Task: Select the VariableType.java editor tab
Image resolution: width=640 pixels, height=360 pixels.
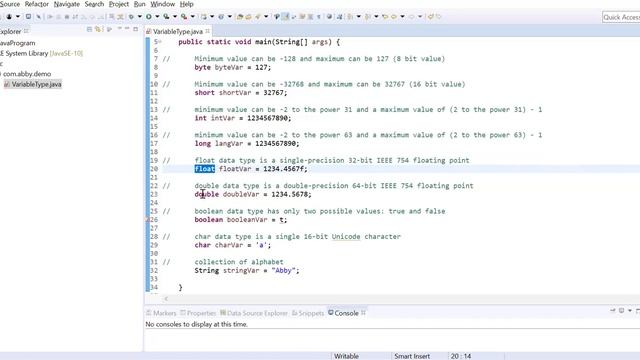Action: point(178,31)
